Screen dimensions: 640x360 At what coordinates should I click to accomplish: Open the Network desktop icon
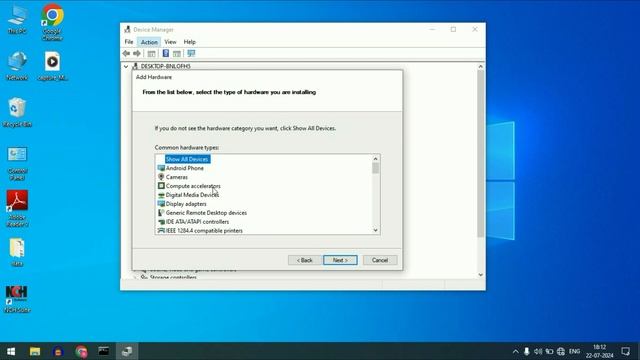pyautogui.click(x=17, y=66)
